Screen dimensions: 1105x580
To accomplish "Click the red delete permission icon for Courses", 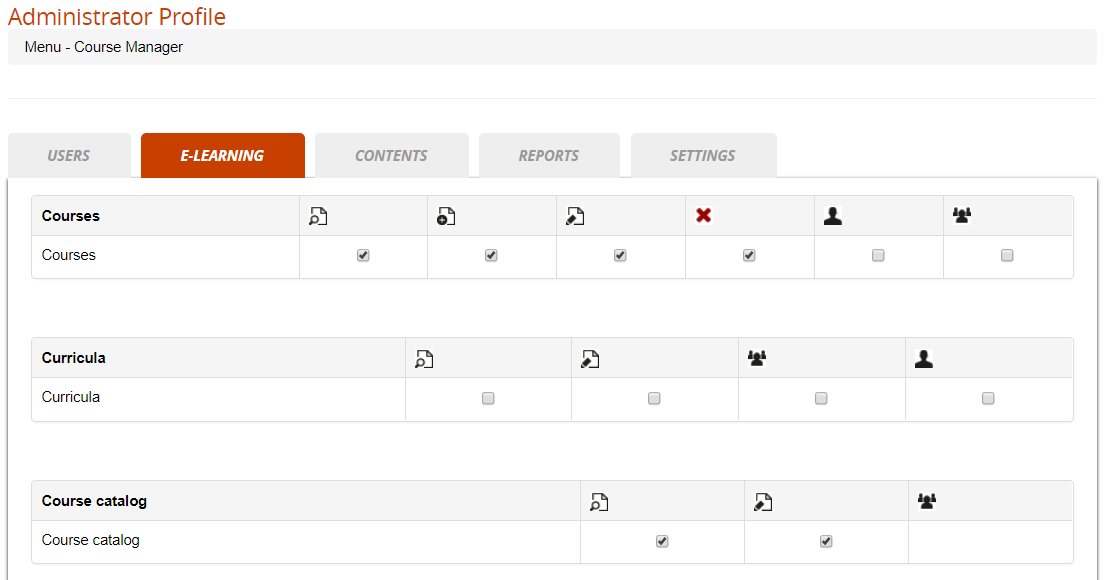I will (x=703, y=215).
